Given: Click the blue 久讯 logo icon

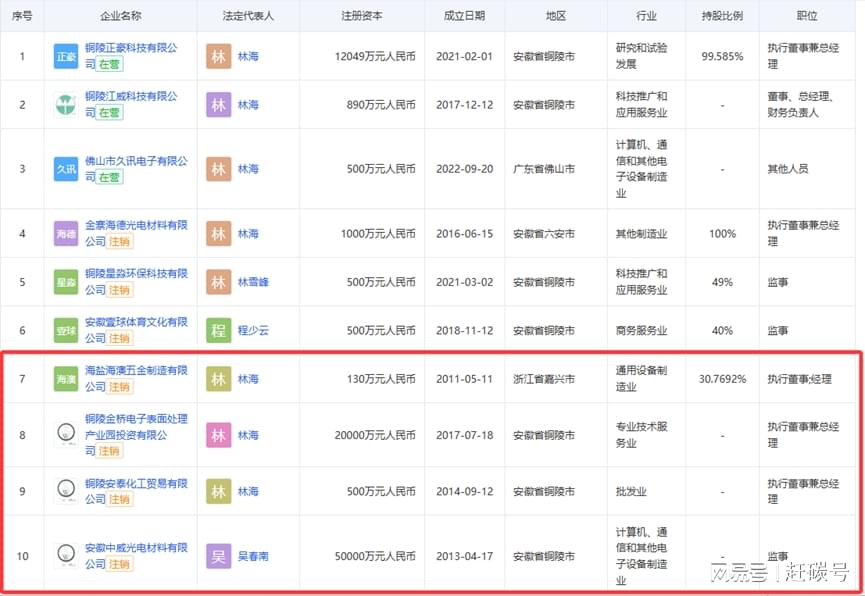Looking at the screenshot, I should [x=66, y=169].
